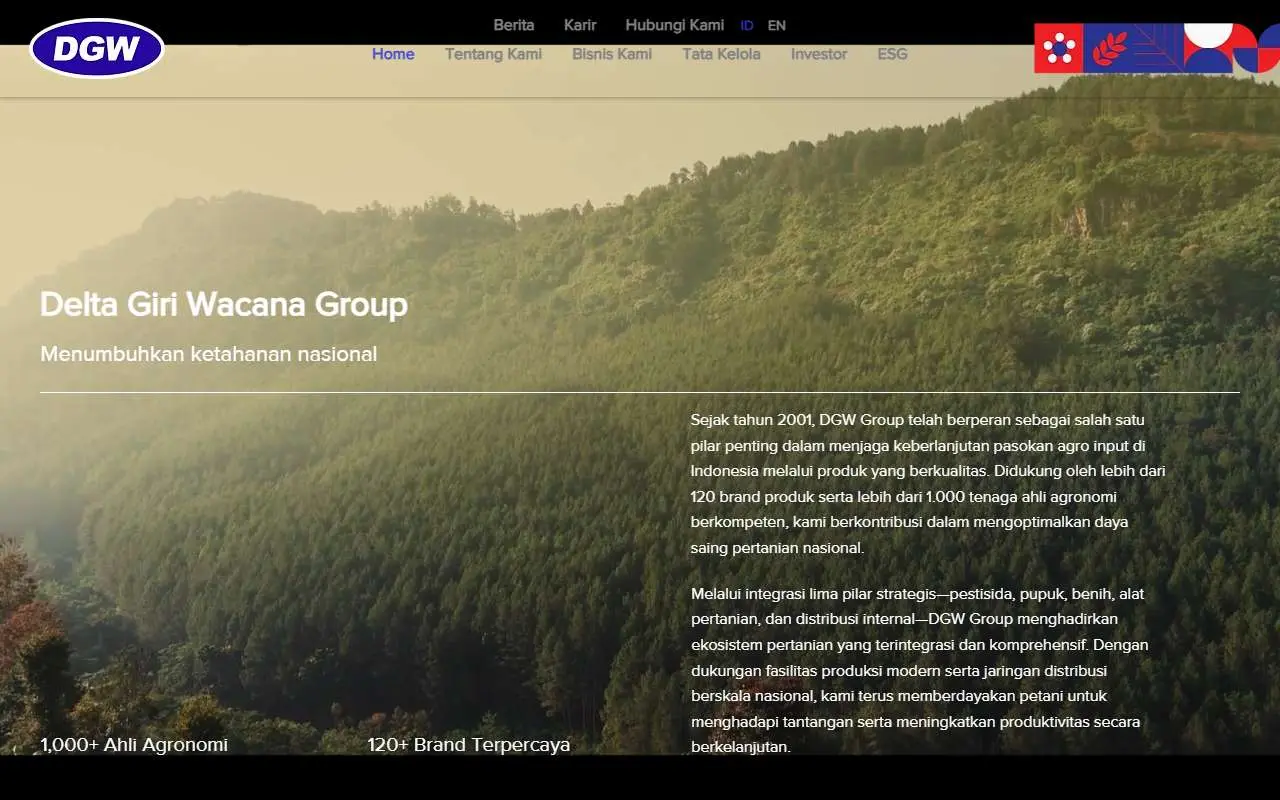The image size is (1280, 800).
Task: Open the Tata Kelola menu
Action: pyautogui.click(x=721, y=54)
